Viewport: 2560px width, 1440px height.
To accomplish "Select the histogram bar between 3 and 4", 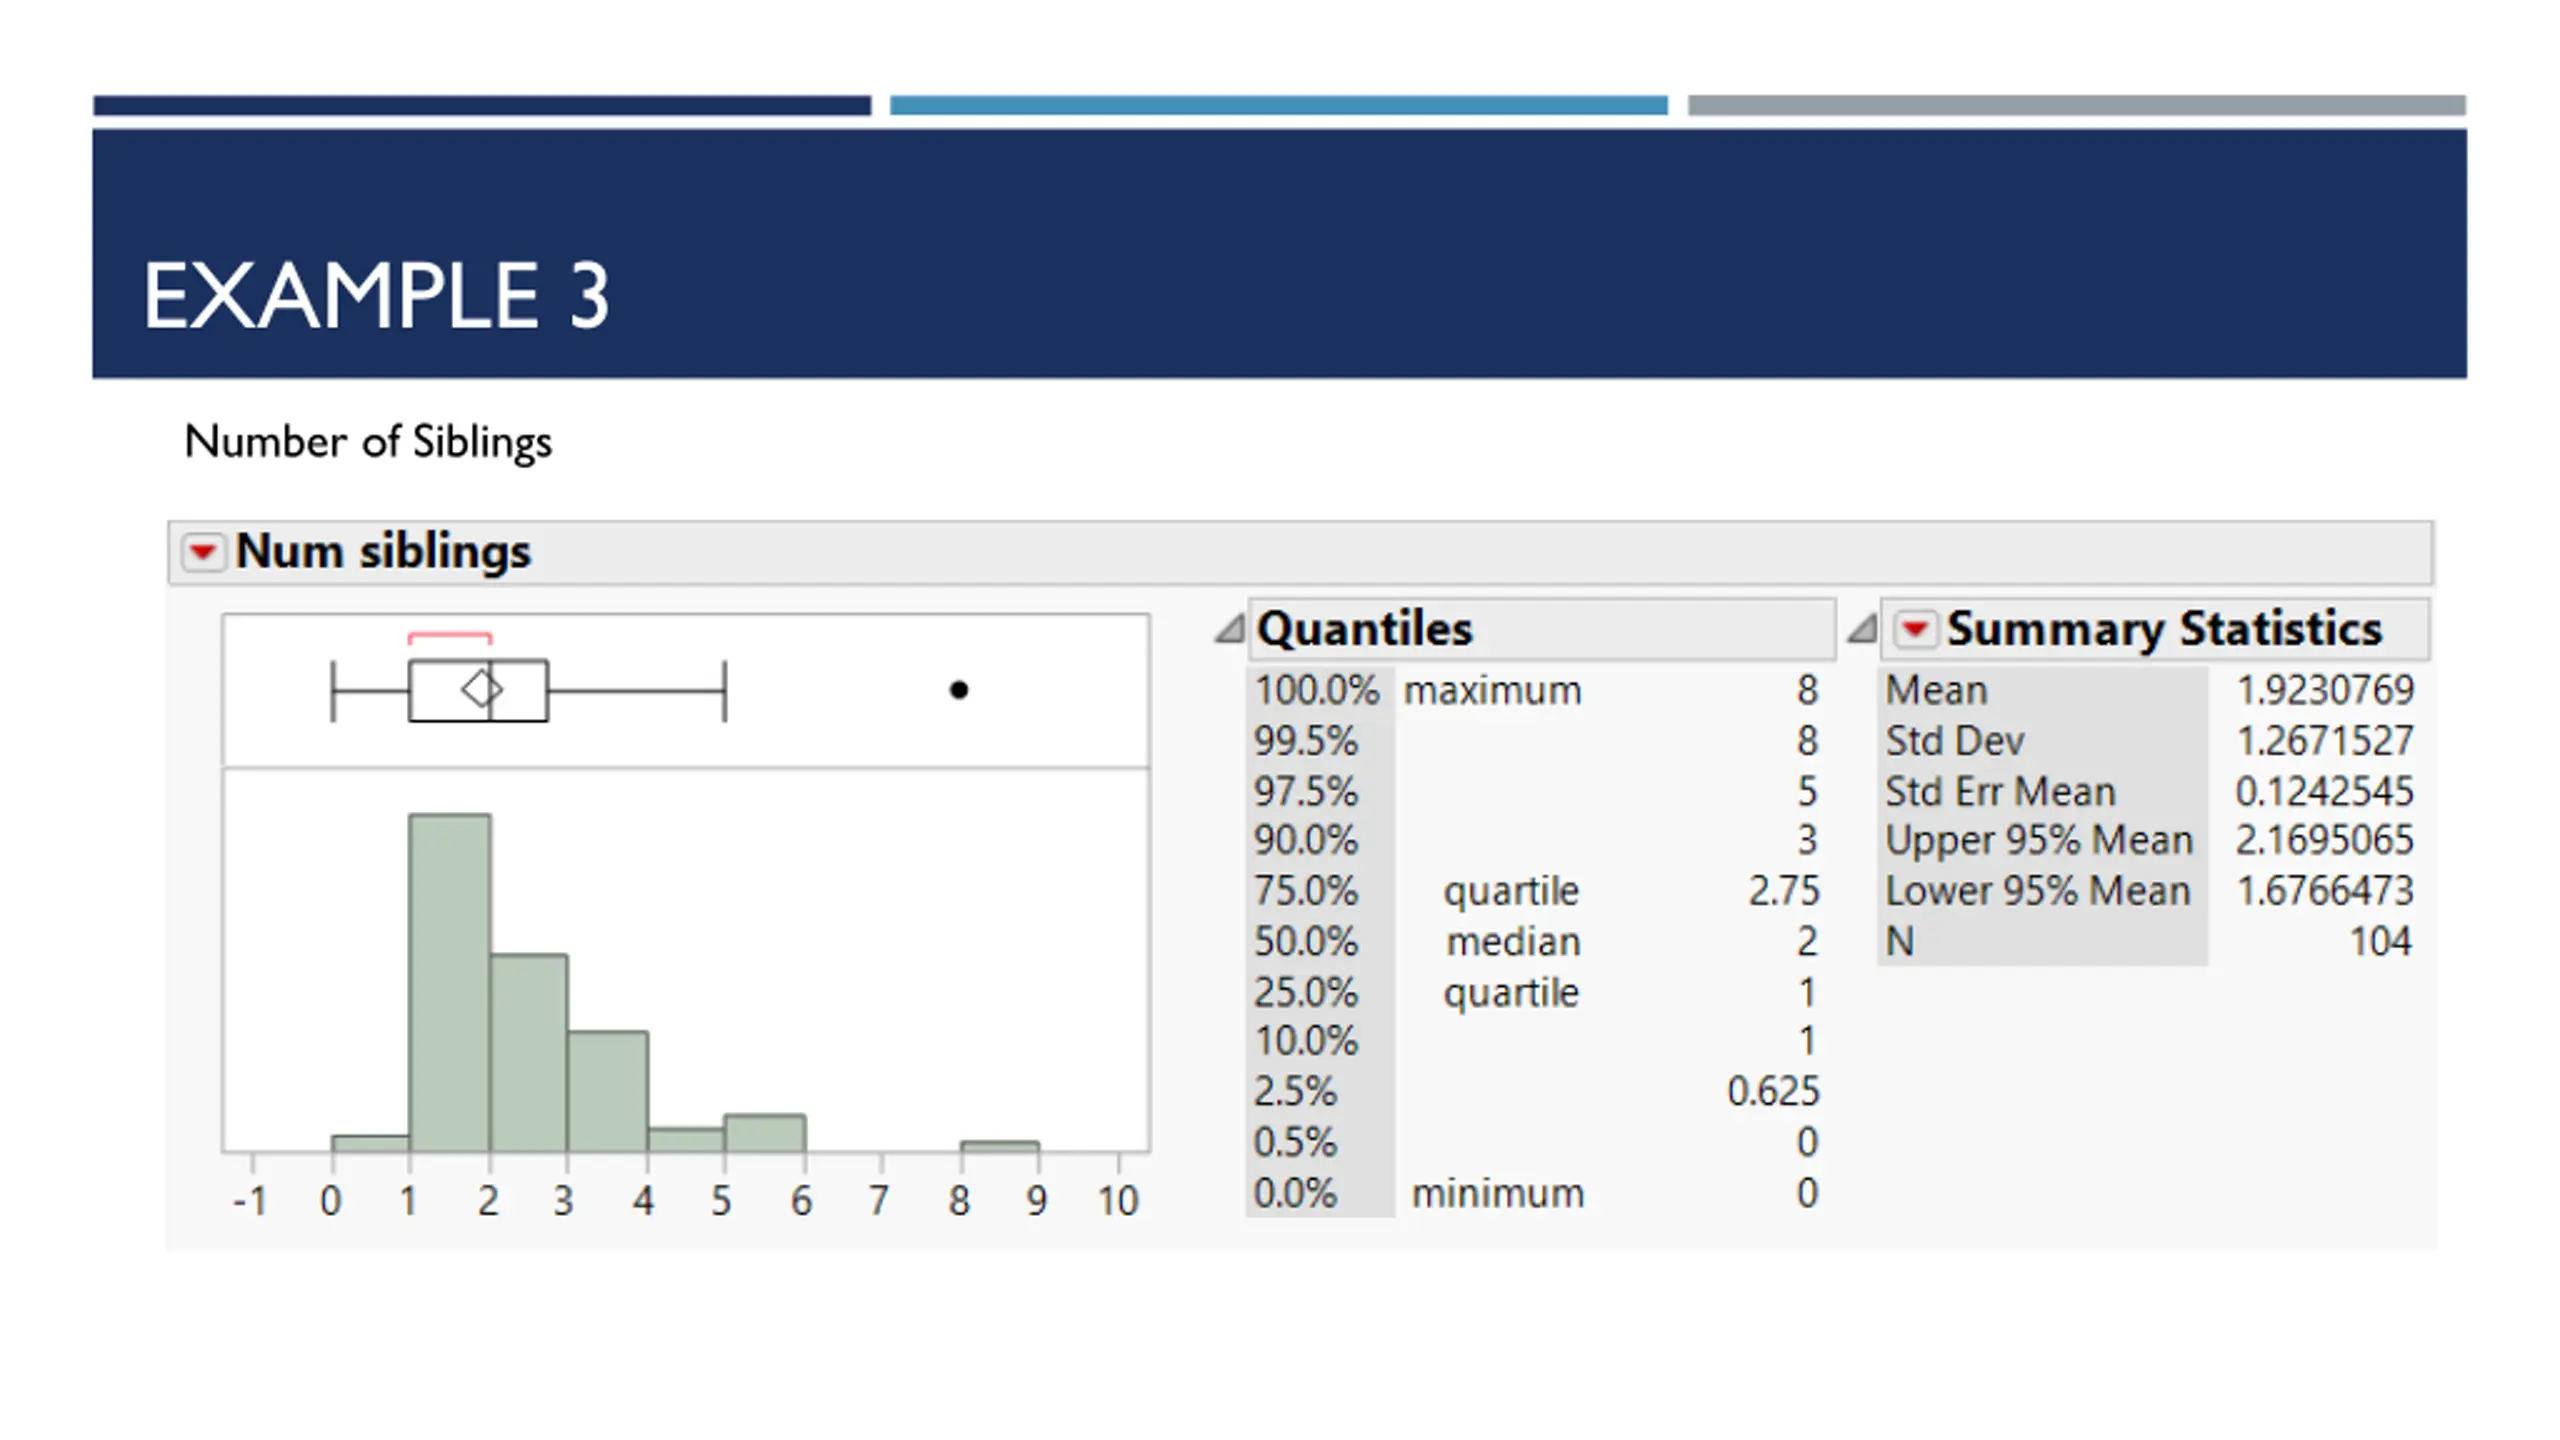I will [x=607, y=1091].
